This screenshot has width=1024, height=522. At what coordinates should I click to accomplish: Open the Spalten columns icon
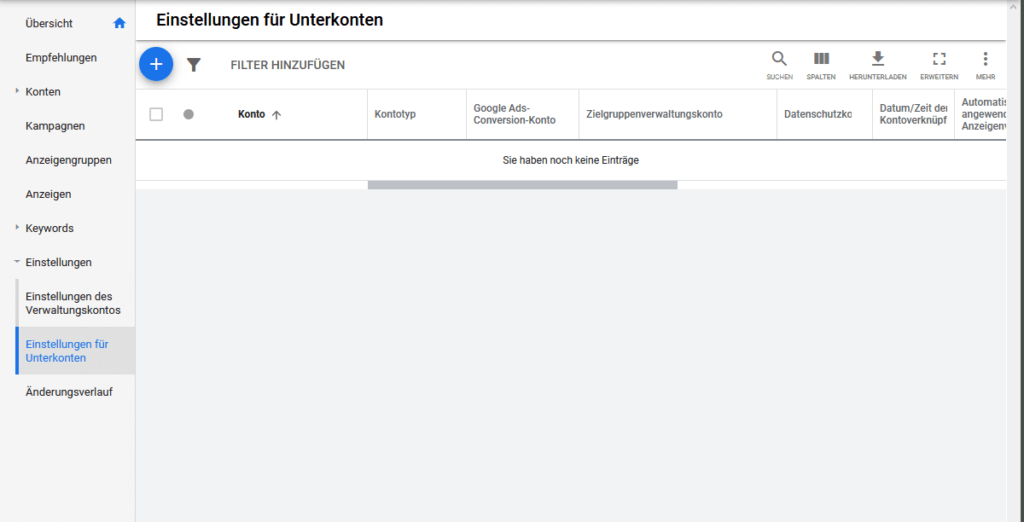(821, 60)
